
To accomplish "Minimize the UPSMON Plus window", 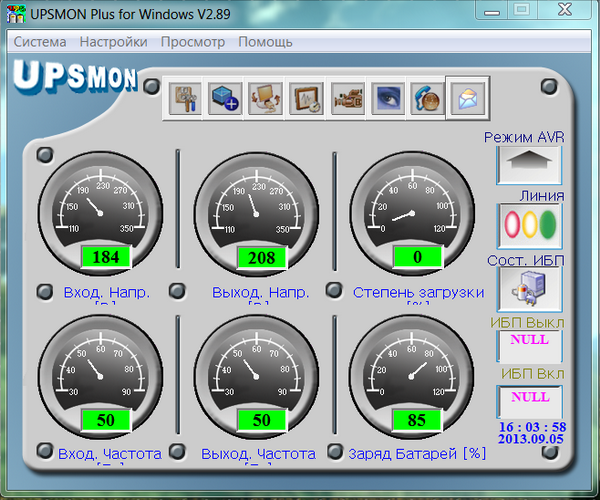I will (491, 10).
